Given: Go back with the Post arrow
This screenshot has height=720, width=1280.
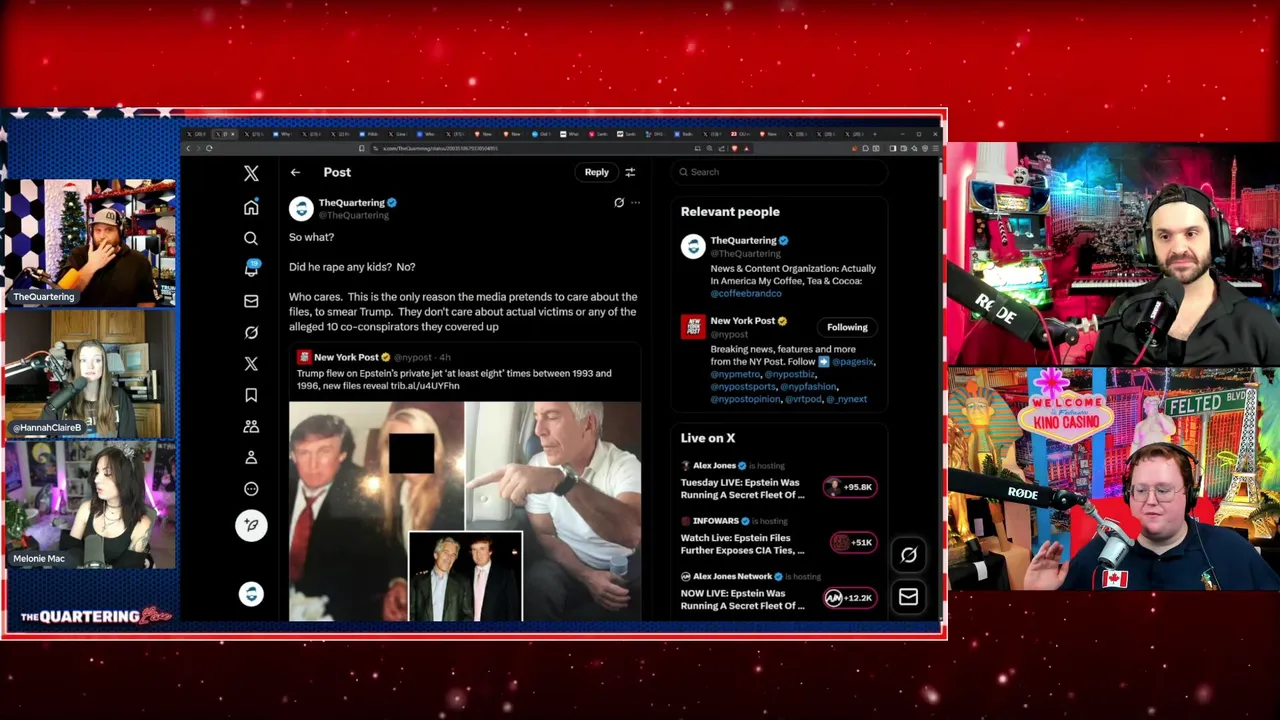Looking at the screenshot, I should pyautogui.click(x=295, y=172).
